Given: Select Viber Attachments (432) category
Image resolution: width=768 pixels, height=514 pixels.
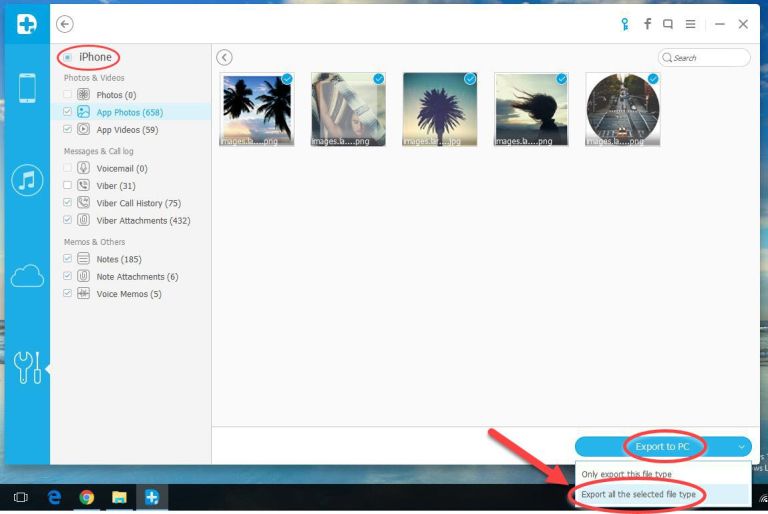Looking at the screenshot, I should [144, 220].
